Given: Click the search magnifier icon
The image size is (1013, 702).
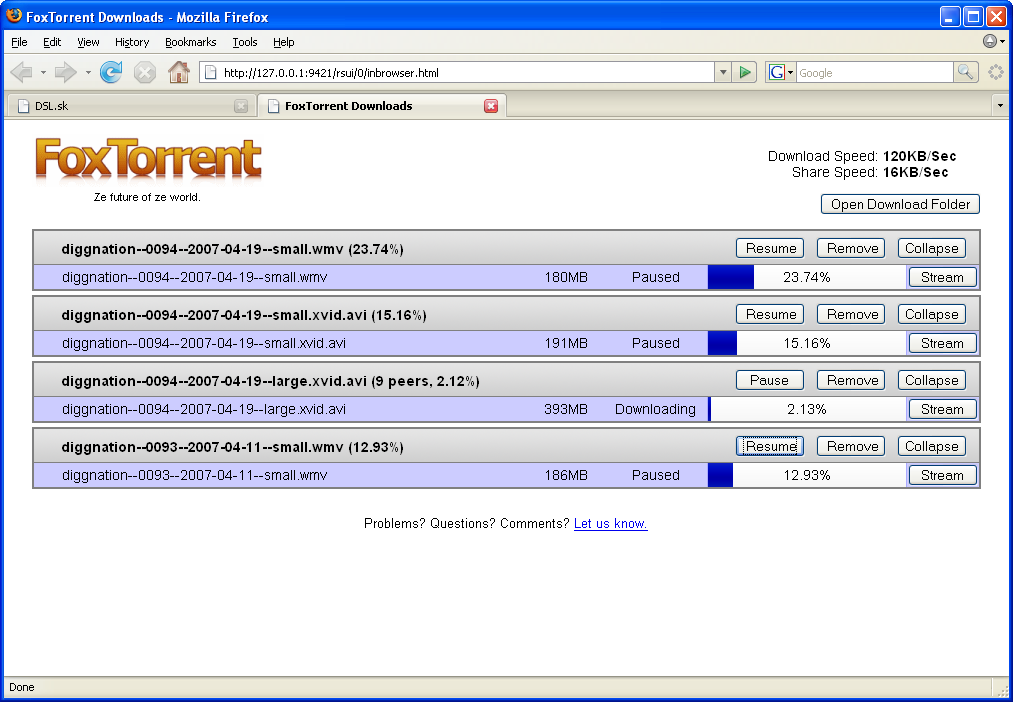Looking at the screenshot, I should click(965, 72).
